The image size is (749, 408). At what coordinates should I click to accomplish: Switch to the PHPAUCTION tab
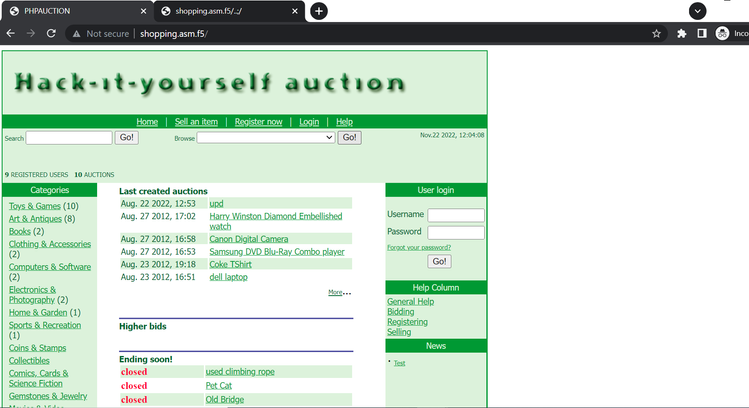point(76,11)
